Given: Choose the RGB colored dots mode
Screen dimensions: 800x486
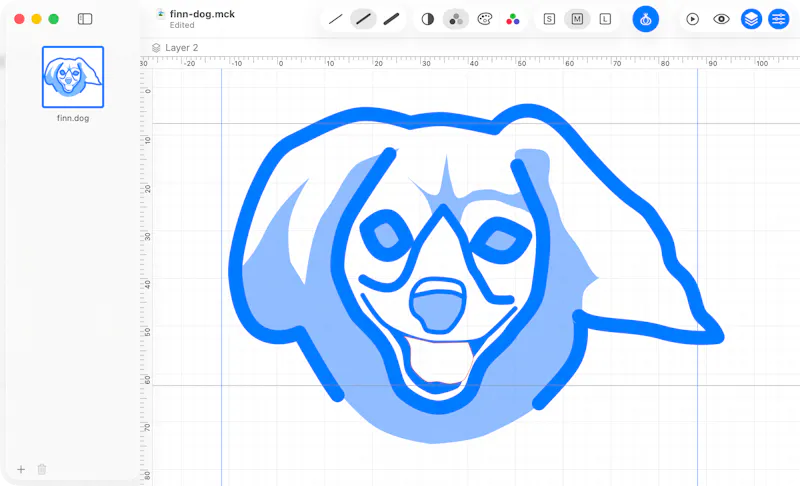Looking at the screenshot, I should (513, 19).
